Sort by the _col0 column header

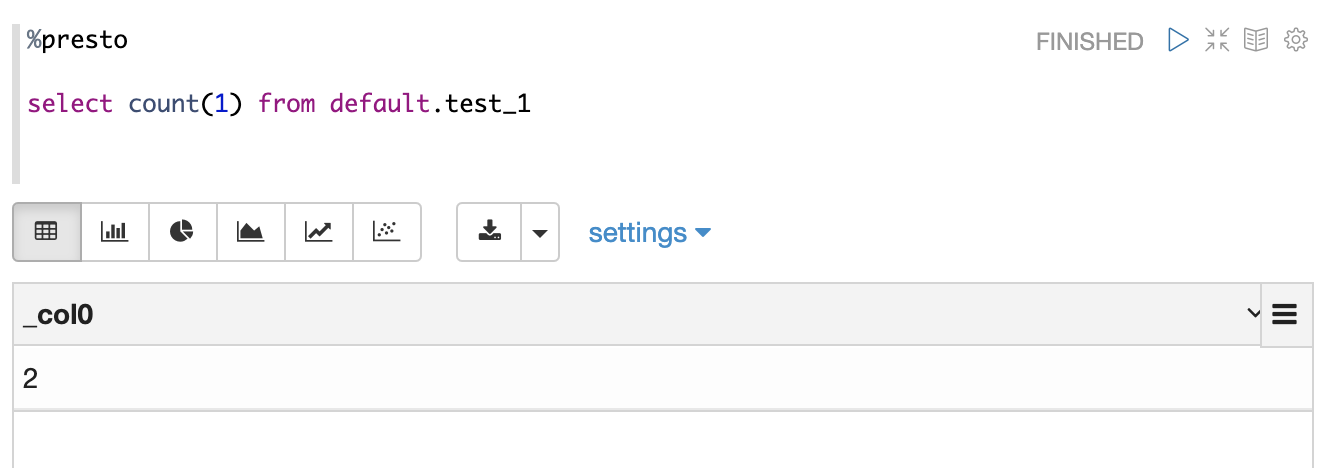[58, 315]
